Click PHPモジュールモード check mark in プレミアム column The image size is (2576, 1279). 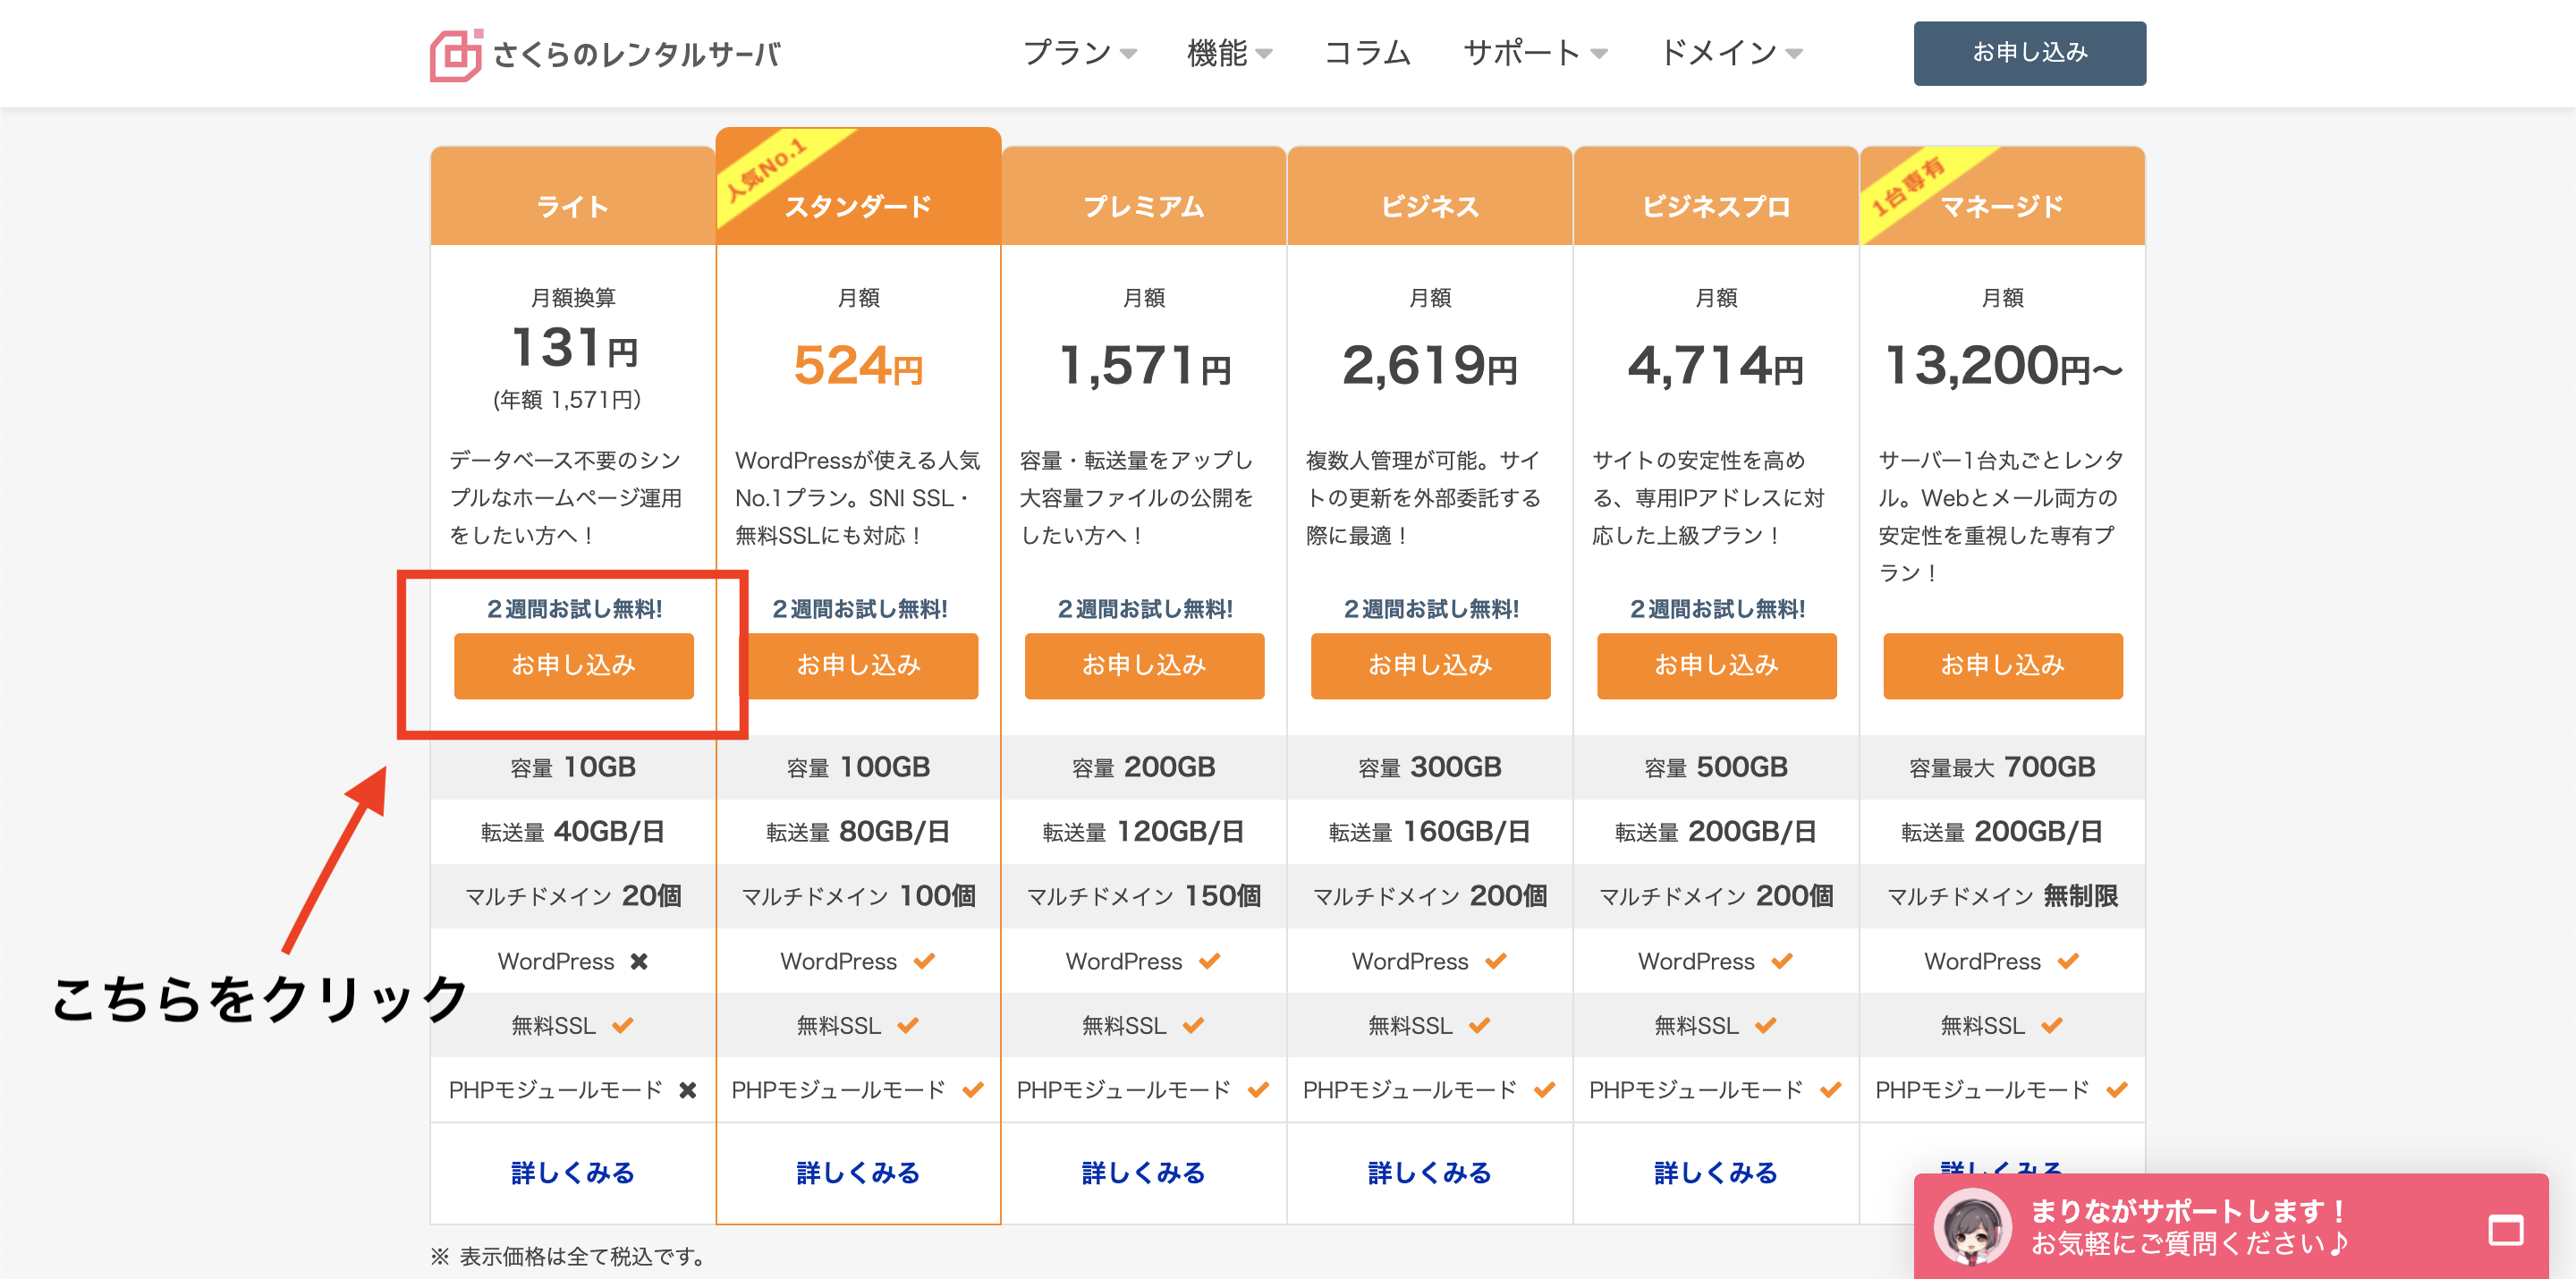1259,1090
